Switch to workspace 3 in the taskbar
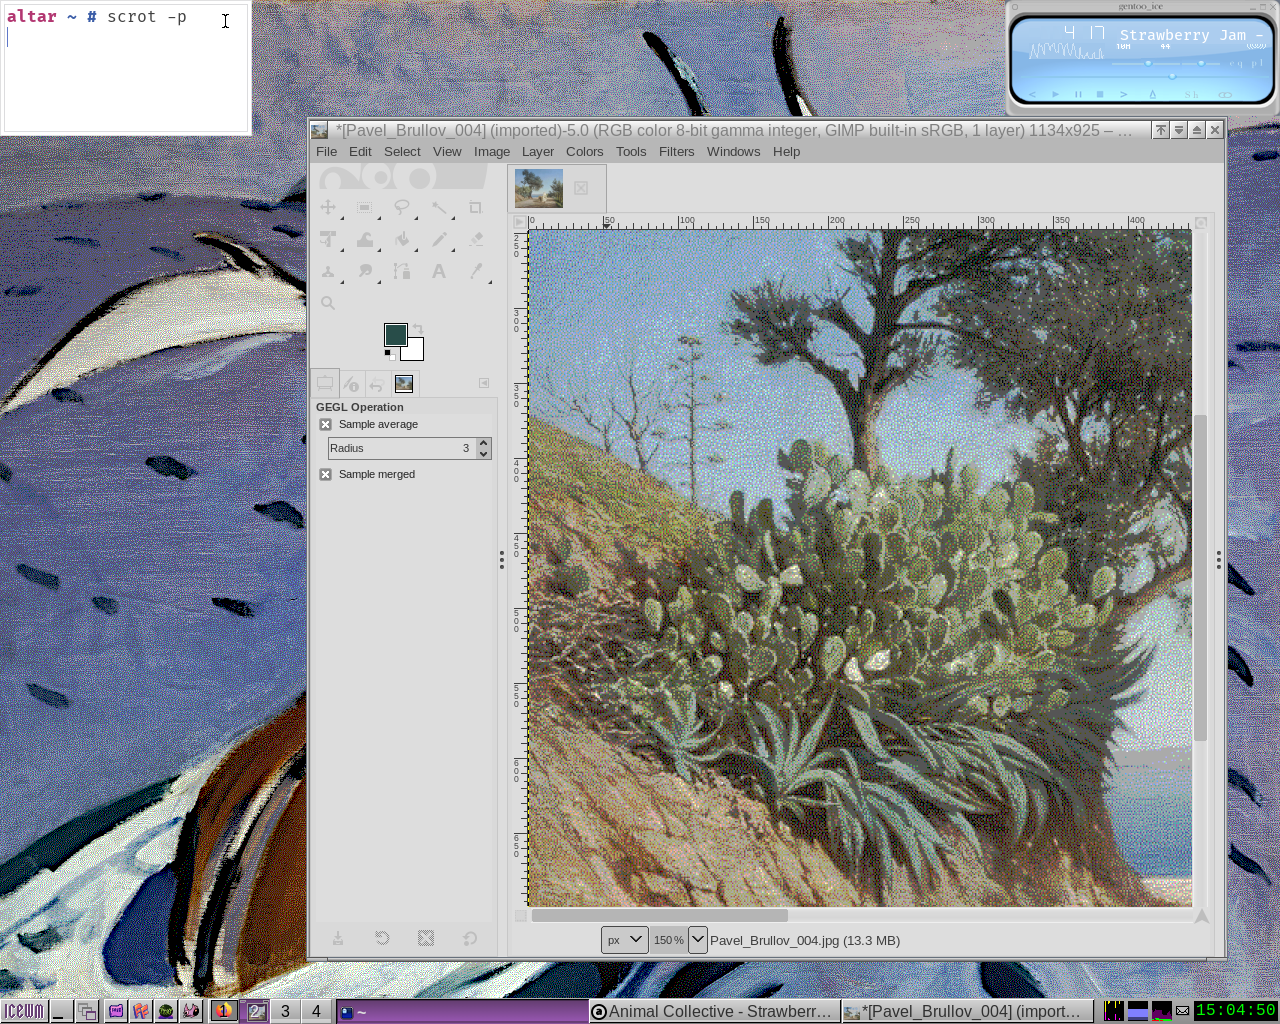 [285, 1011]
